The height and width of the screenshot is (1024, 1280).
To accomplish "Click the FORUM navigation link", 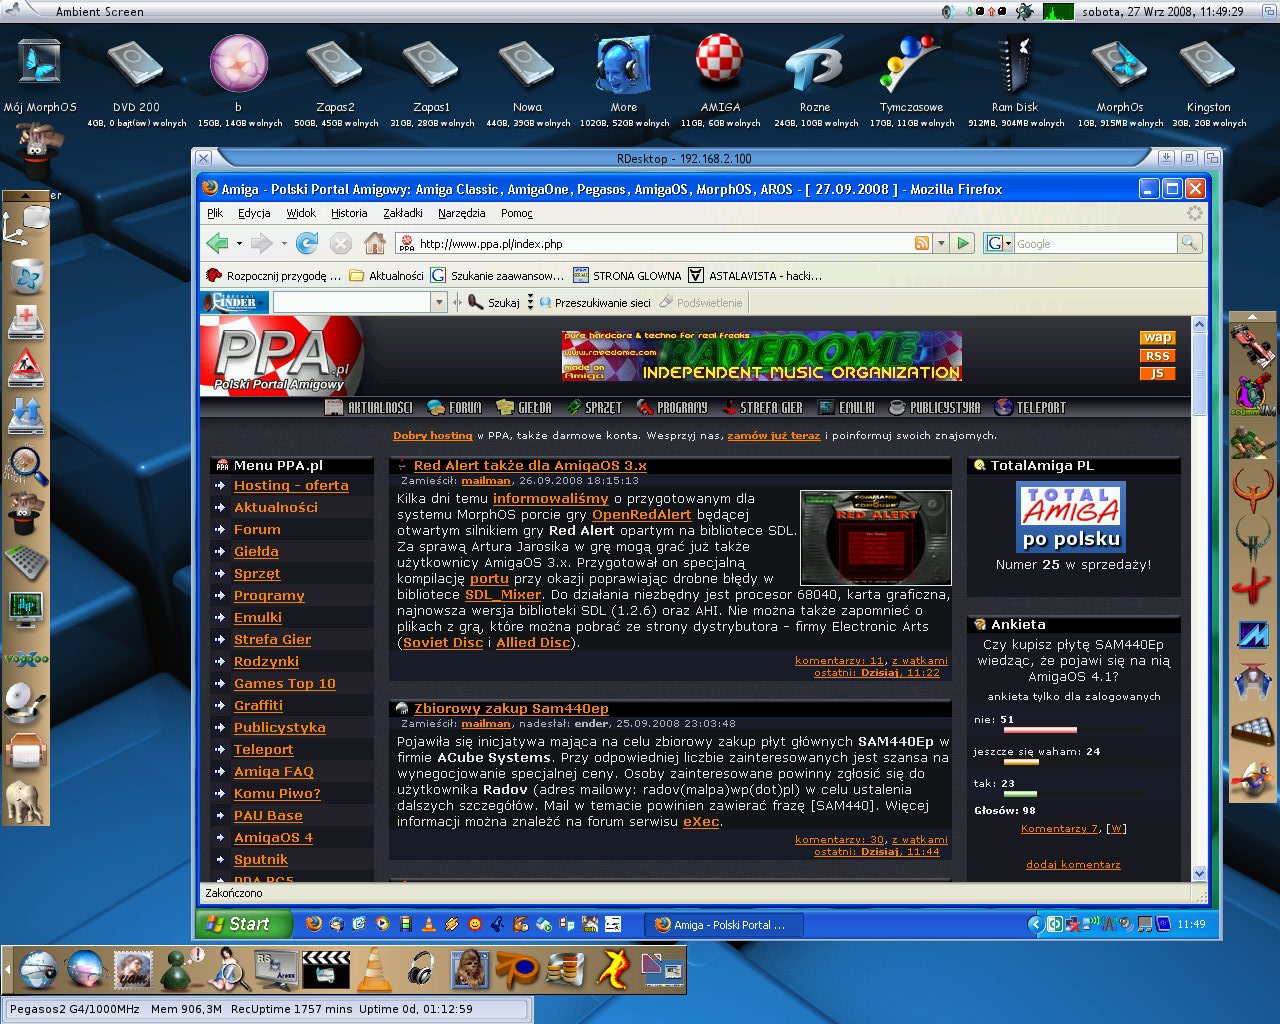I will point(455,407).
